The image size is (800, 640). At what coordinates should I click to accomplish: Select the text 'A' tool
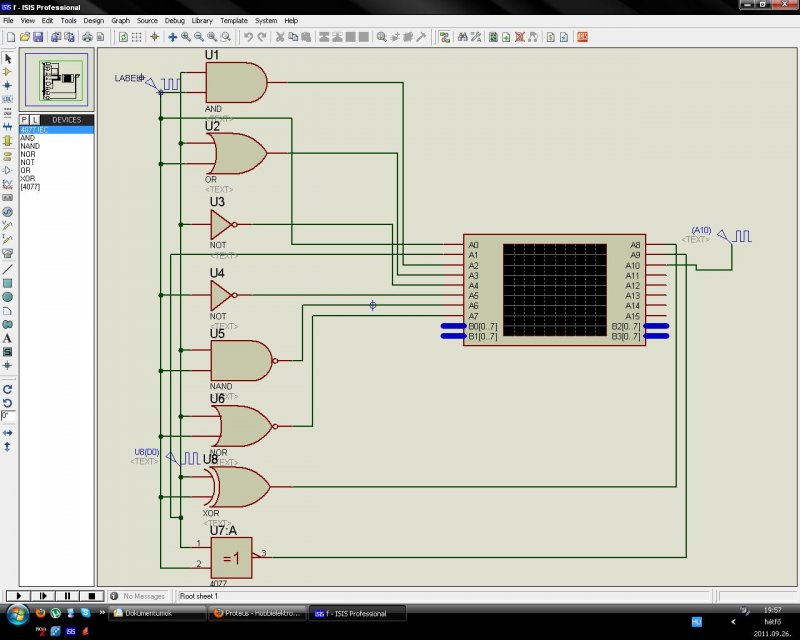7,339
